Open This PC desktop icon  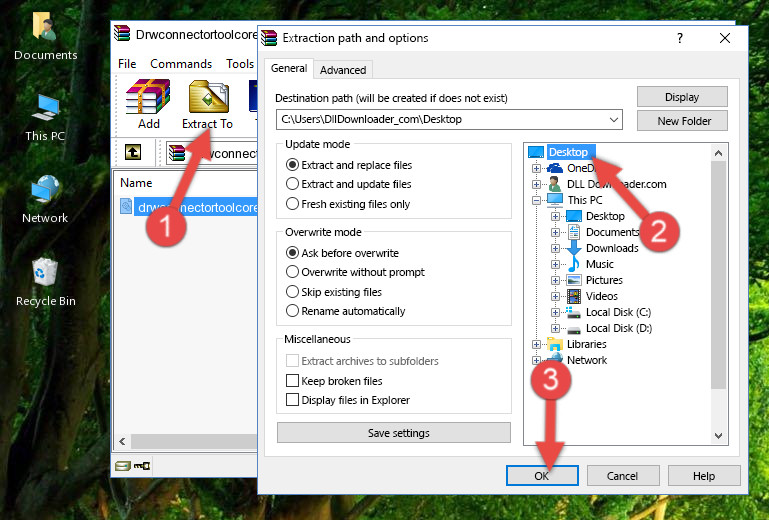pyautogui.click(x=45, y=118)
